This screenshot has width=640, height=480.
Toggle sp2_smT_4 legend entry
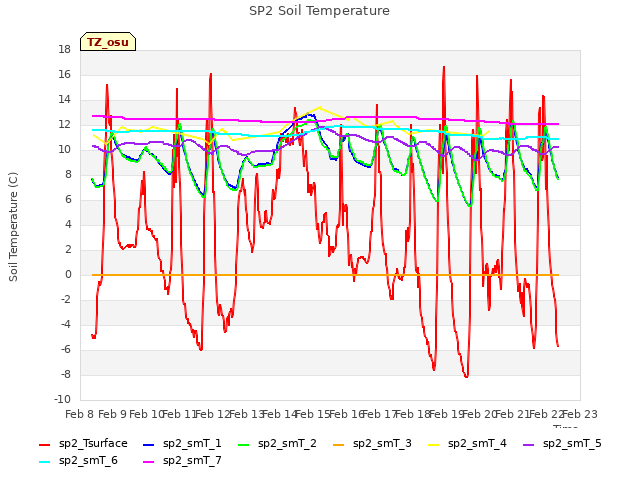click(x=467, y=443)
